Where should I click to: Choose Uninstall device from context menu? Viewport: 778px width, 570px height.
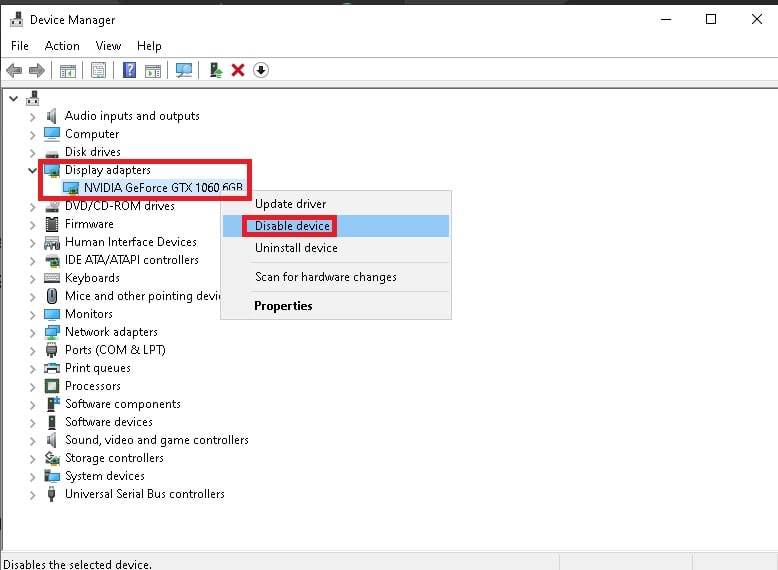tap(336, 248)
